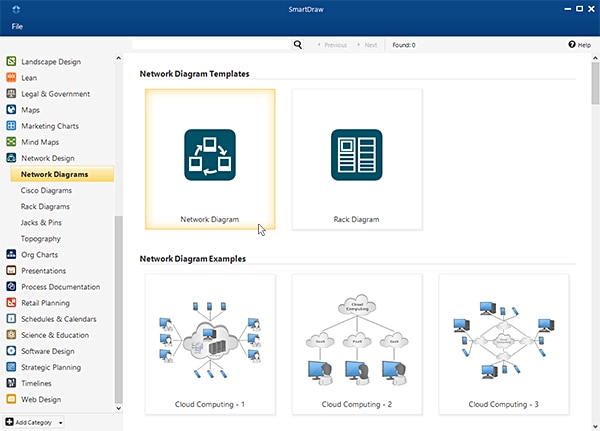Viewport: 600px width, 431px height.
Task: Select the Timelines label
Action: (x=36, y=383)
